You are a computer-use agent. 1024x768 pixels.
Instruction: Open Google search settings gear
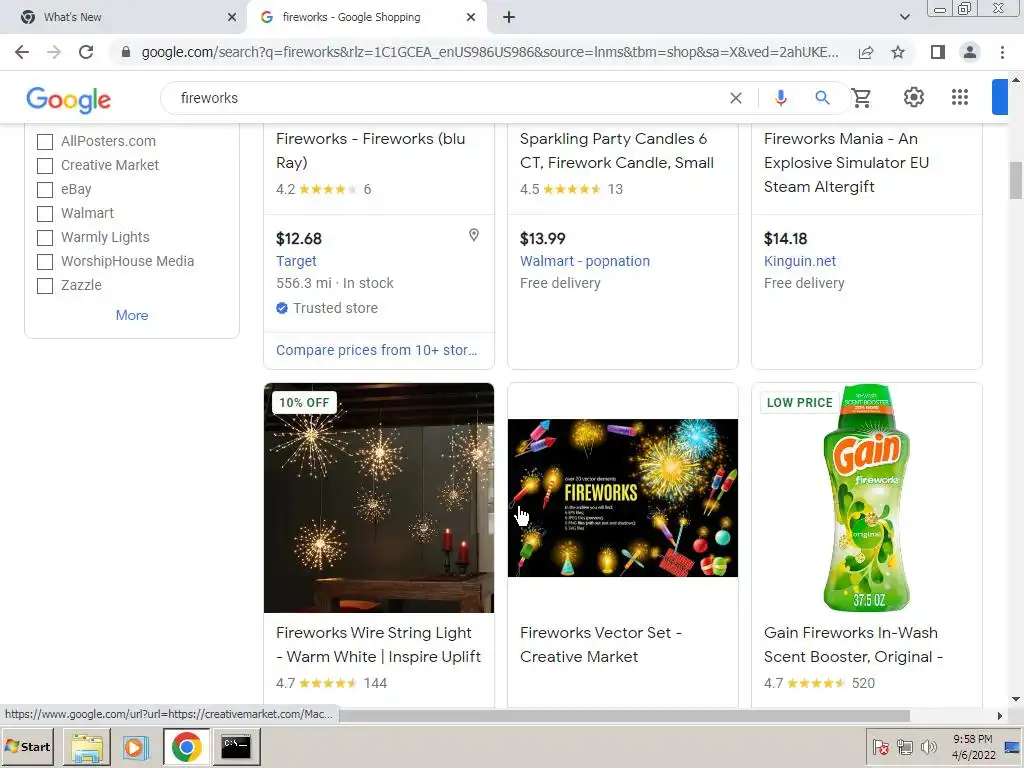[914, 97]
